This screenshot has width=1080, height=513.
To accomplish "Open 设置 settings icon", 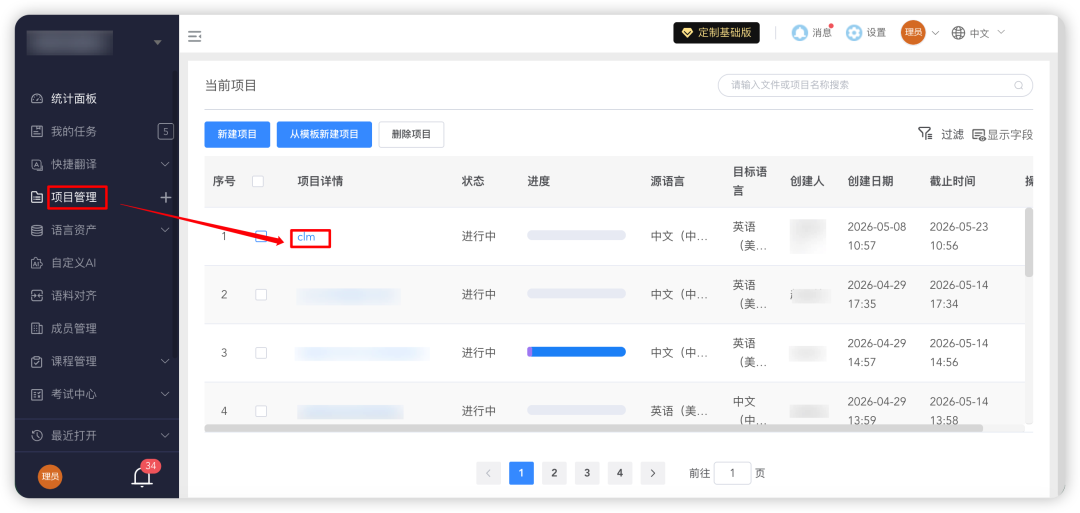I will (x=854, y=32).
